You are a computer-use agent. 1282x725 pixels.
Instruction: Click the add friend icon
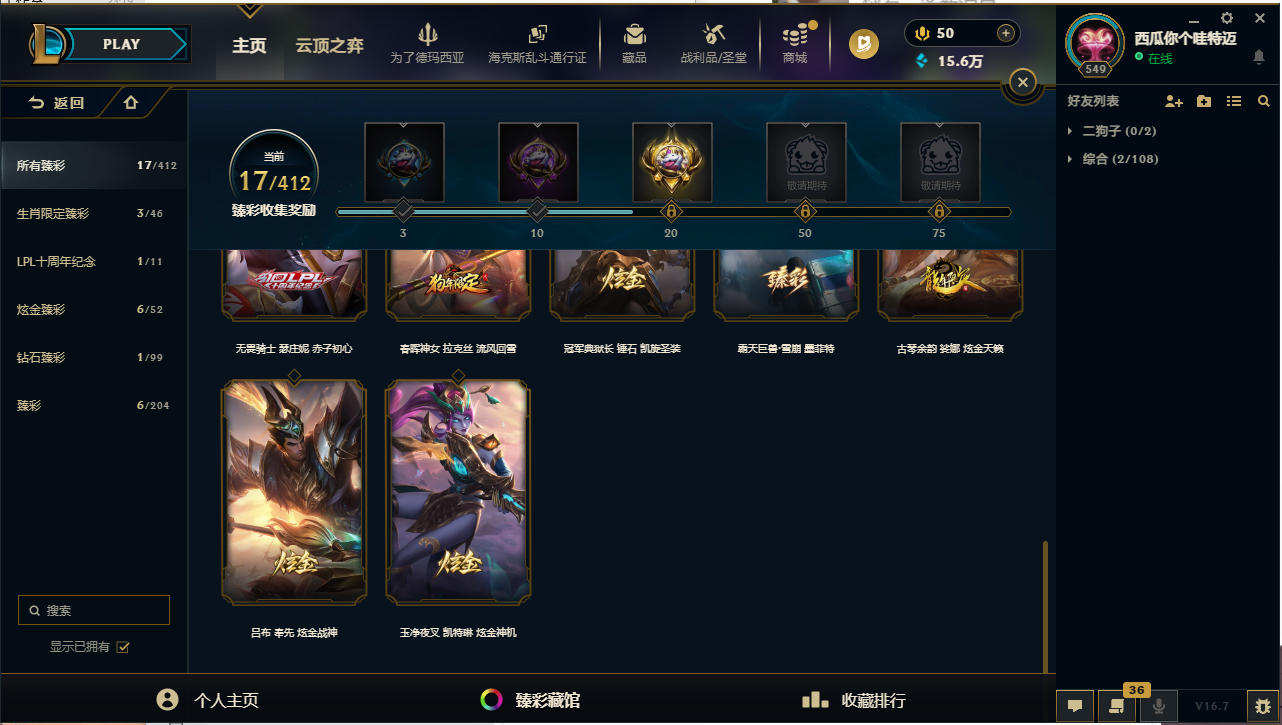pyautogui.click(x=1174, y=101)
